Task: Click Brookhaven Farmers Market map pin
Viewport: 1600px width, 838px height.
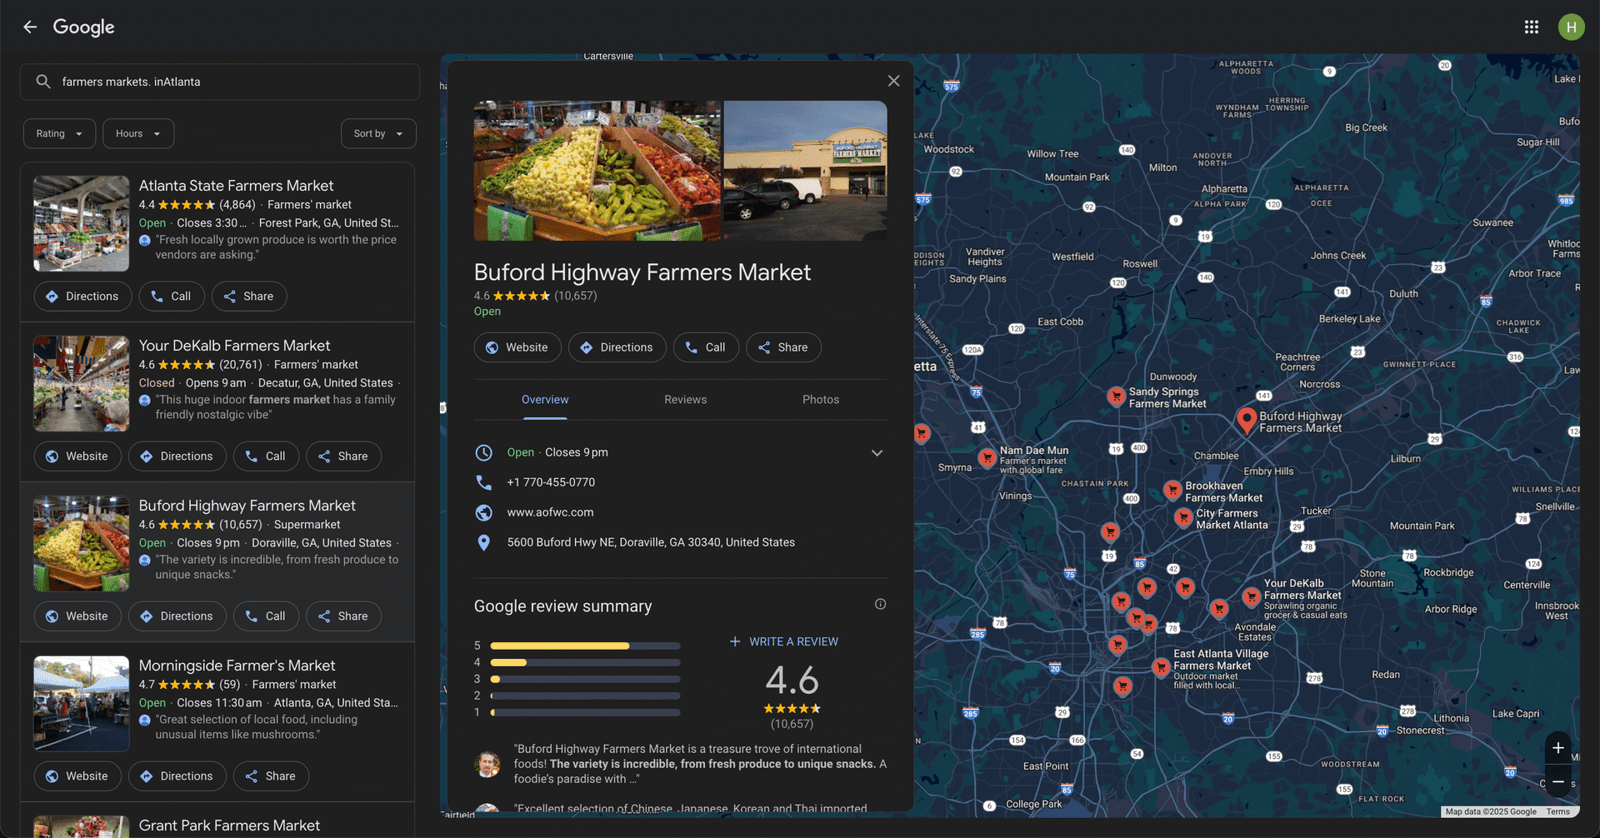Action: [x=1172, y=490]
